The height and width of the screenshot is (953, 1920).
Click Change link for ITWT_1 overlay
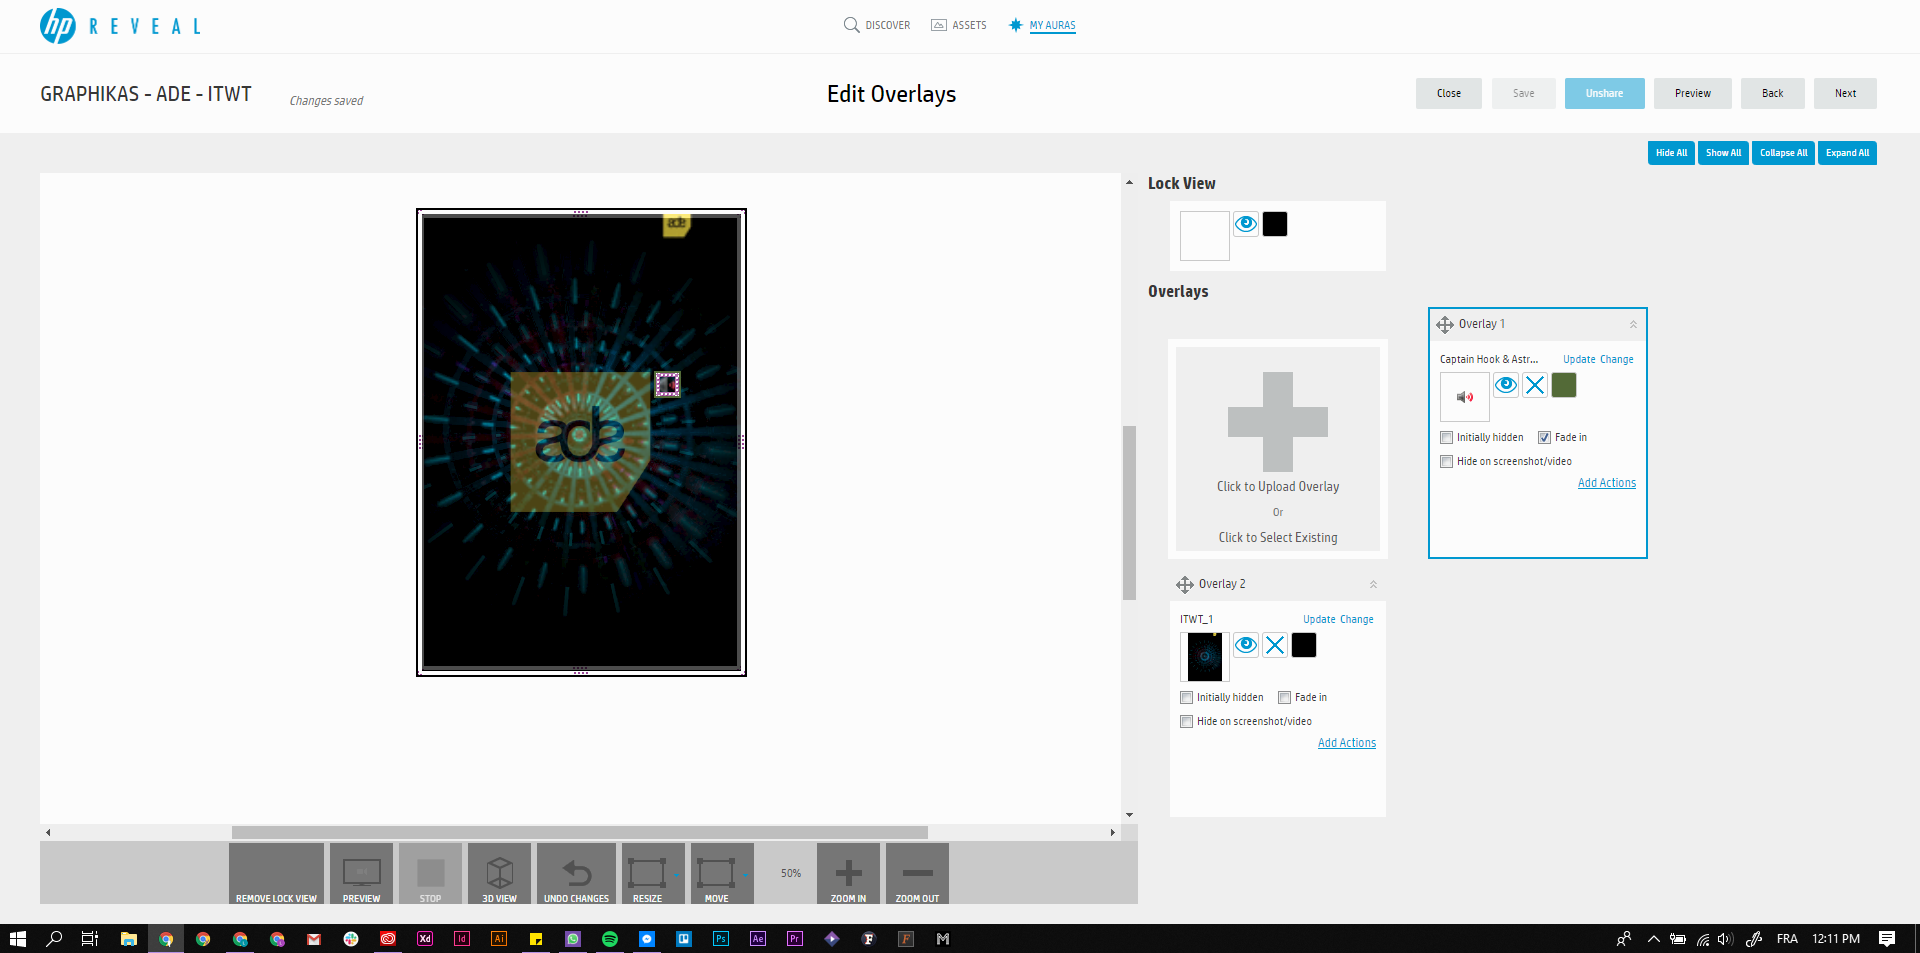click(x=1357, y=619)
